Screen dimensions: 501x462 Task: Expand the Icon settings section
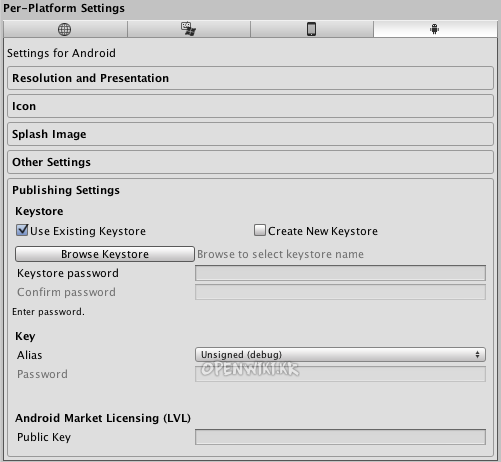250,106
